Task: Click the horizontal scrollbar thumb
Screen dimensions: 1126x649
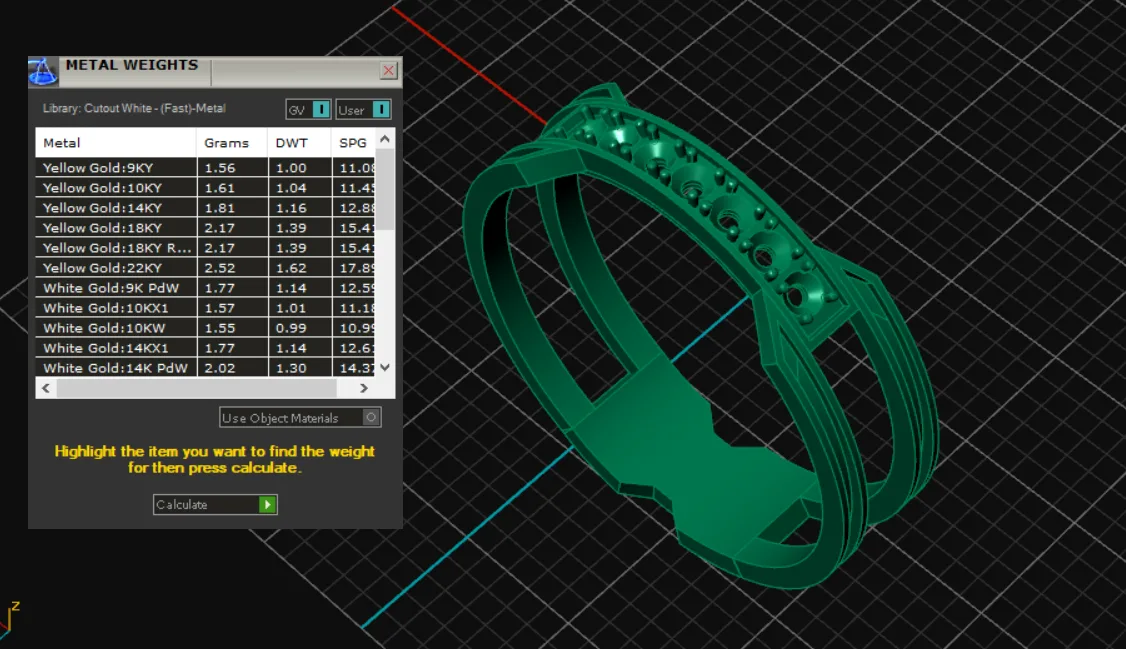Action: click(197, 388)
